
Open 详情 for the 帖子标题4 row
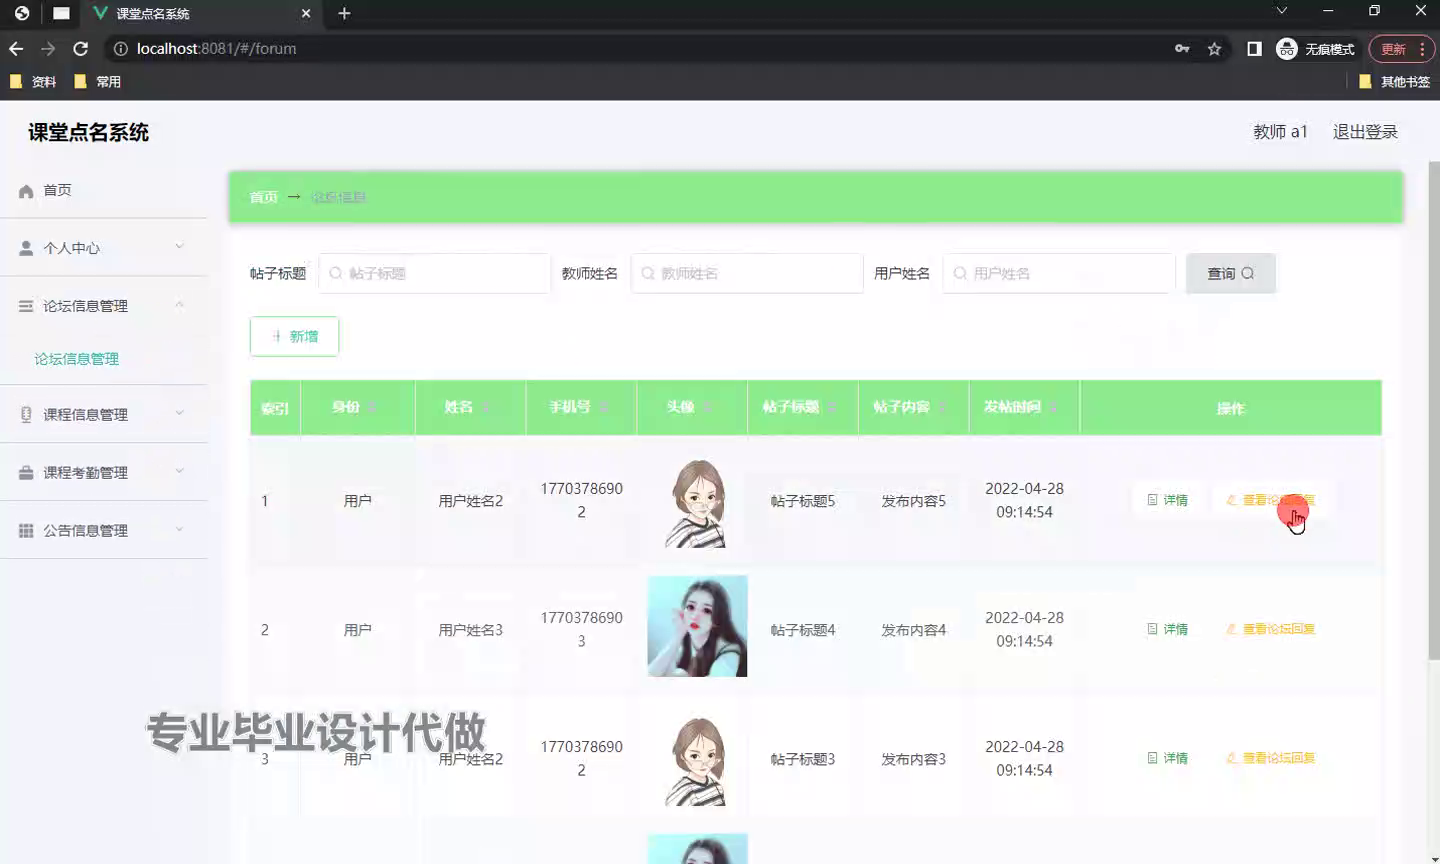coord(1167,629)
